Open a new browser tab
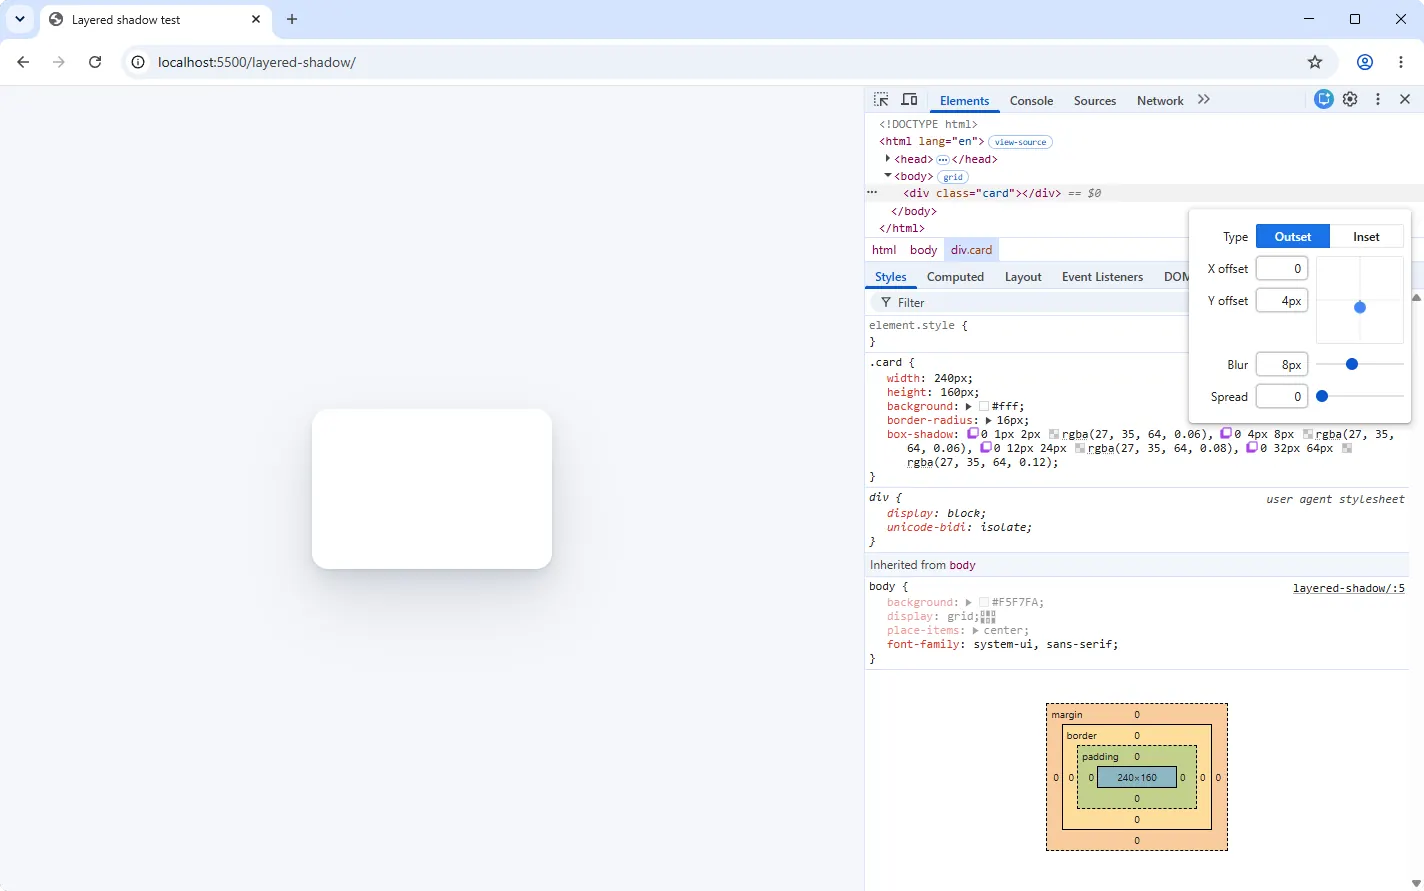Image resolution: width=1424 pixels, height=891 pixels. pos(292,19)
